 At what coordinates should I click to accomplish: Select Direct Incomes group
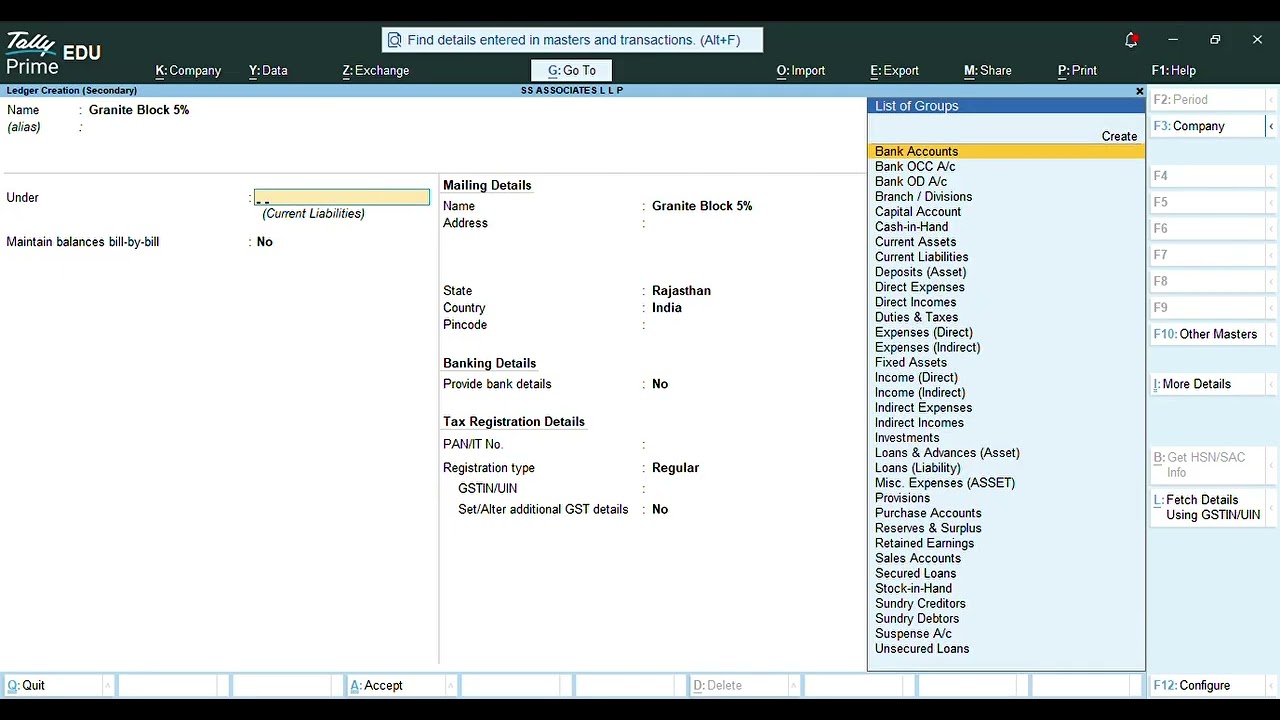pos(1006,302)
